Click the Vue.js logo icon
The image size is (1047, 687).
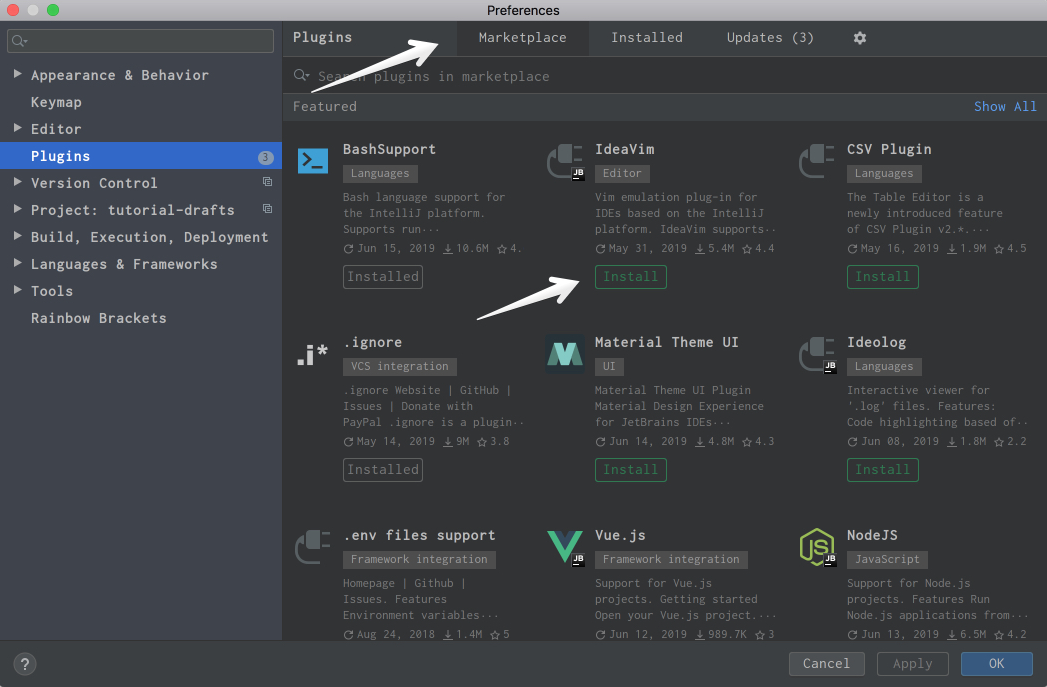tap(565, 547)
